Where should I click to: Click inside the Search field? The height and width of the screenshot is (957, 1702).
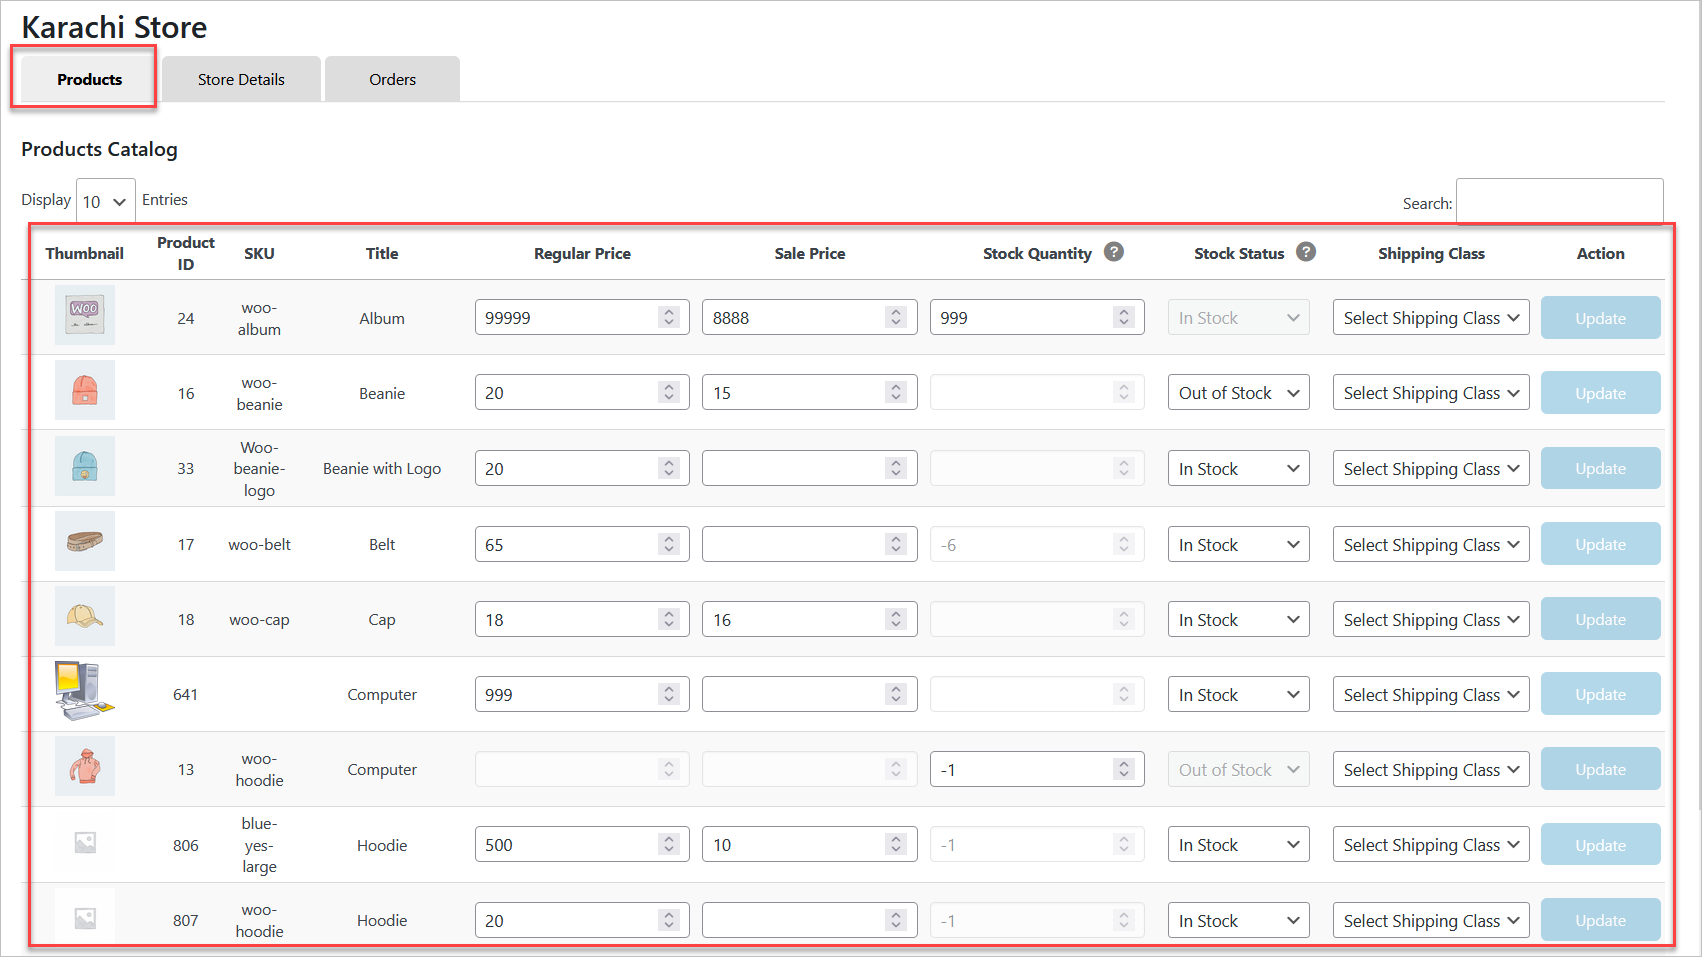pyautogui.click(x=1560, y=201)
